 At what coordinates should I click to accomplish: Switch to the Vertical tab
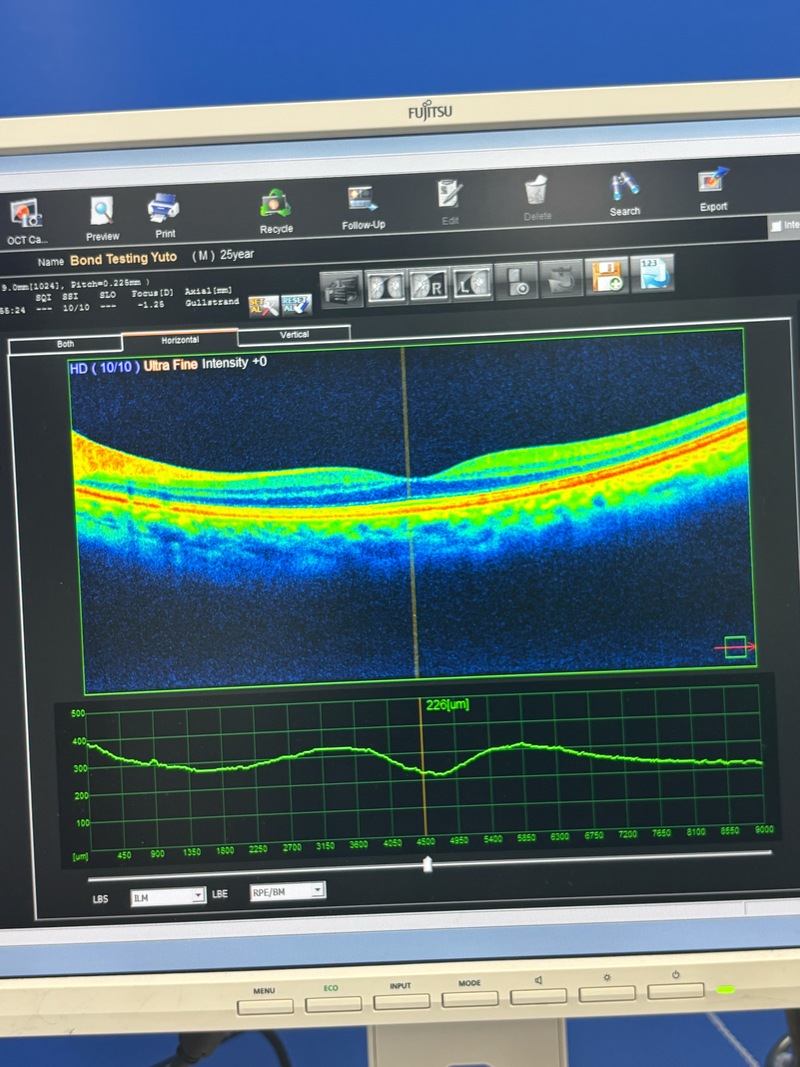[294, 334]
